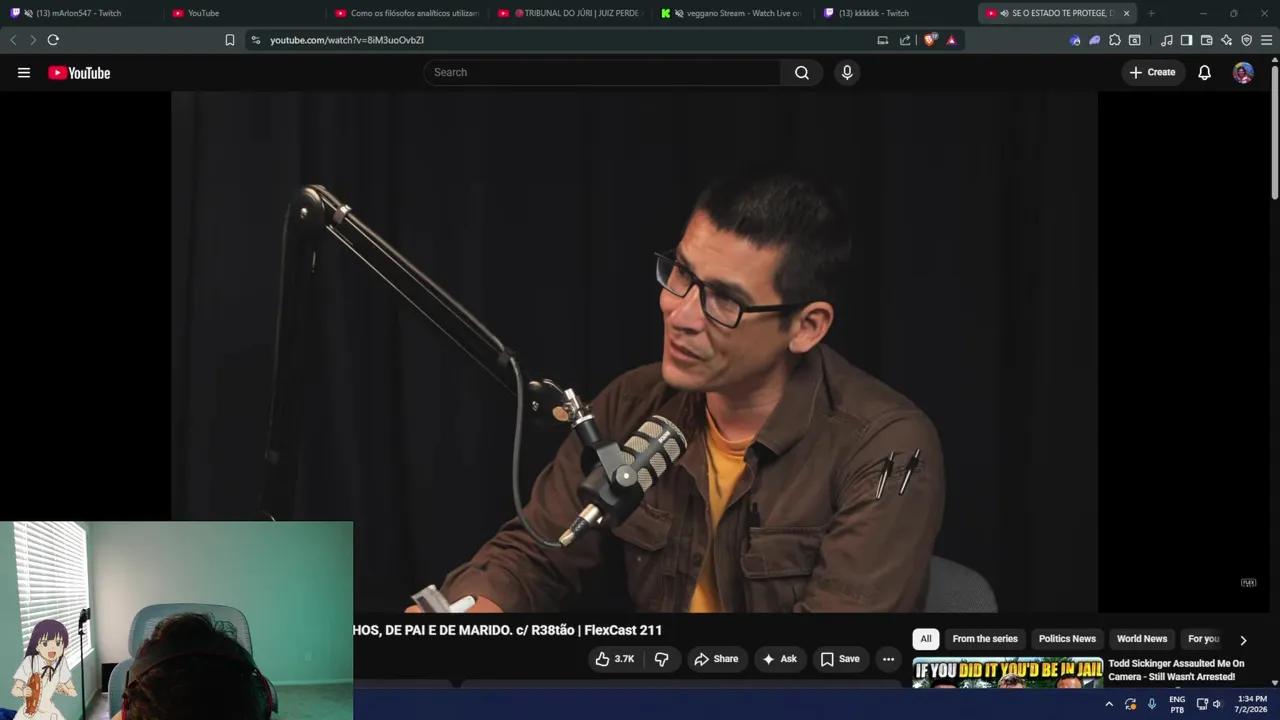The image size is (1280, 720).
Task: Open the YouTube guide hamburger menu
Action: [24, 73]
